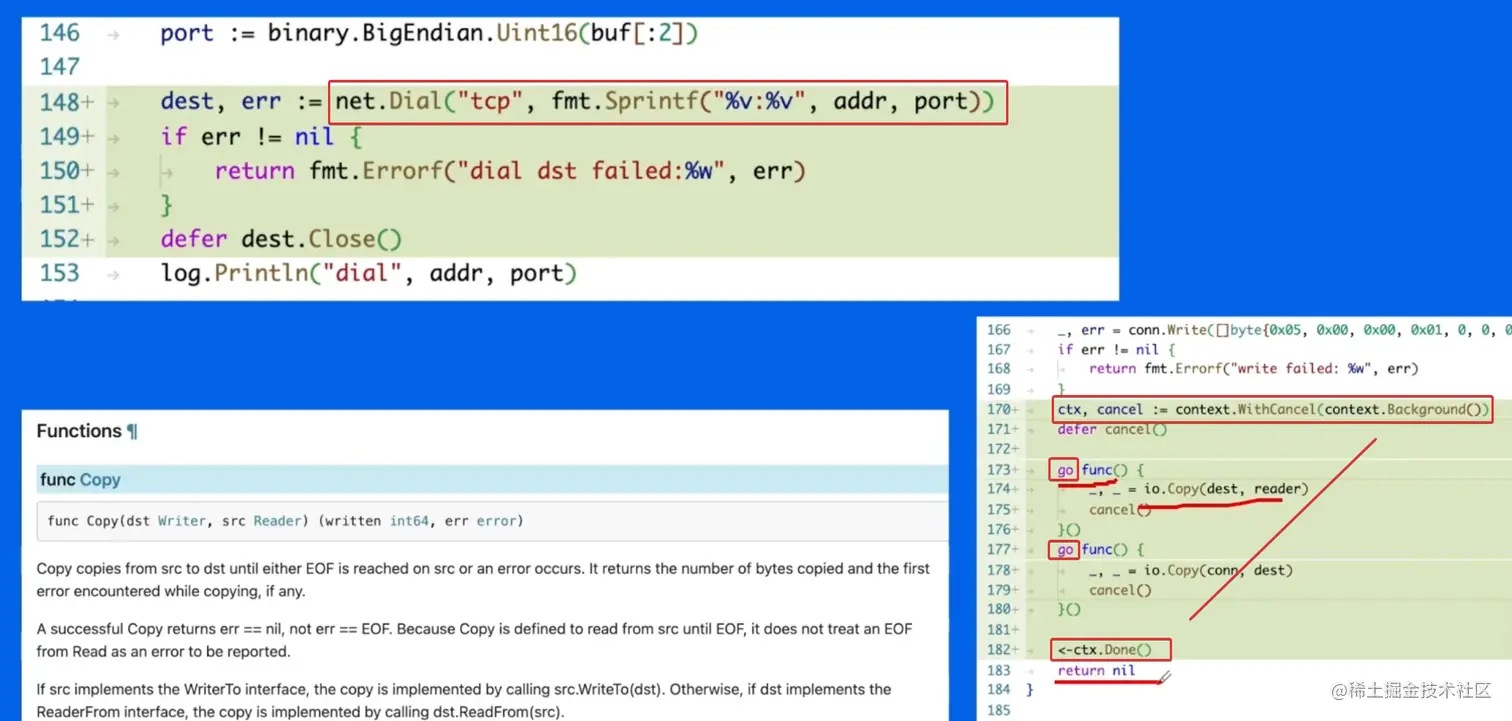Click the io.Copy(conn, dest) line
1512x721 pixels.
pos(1190,570)
